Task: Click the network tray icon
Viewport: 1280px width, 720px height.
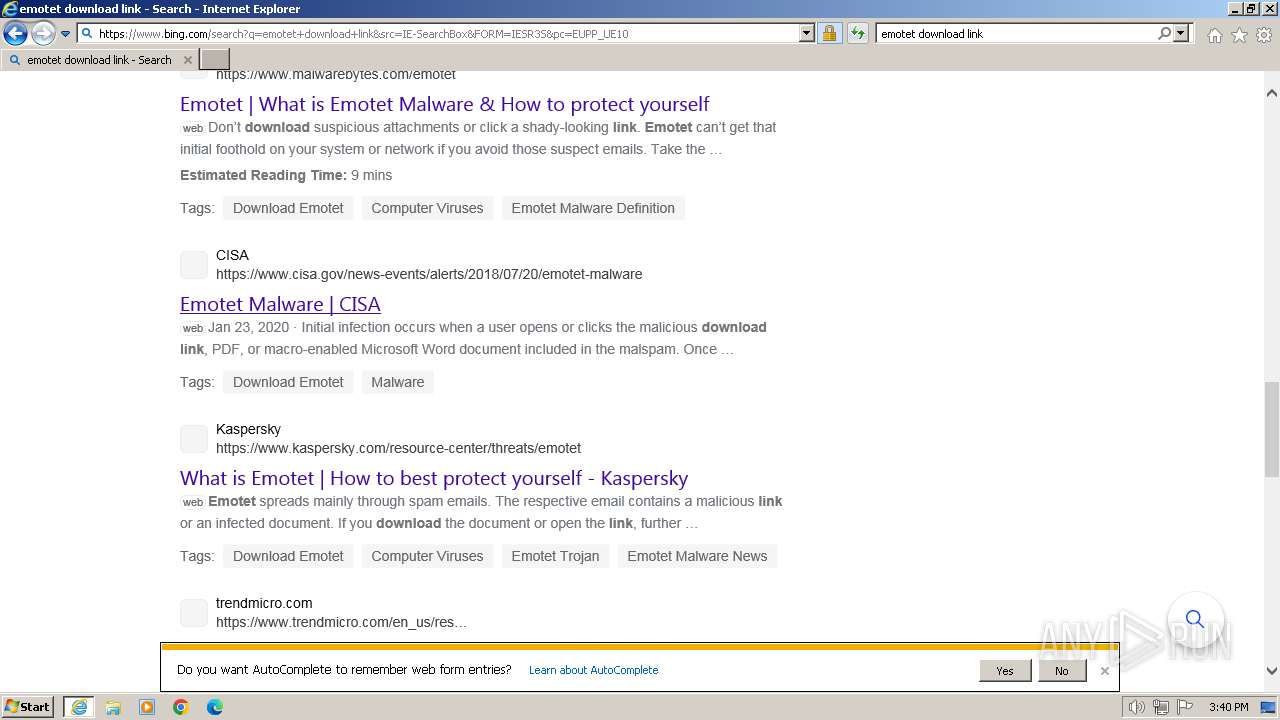Action: (1161, 707)
